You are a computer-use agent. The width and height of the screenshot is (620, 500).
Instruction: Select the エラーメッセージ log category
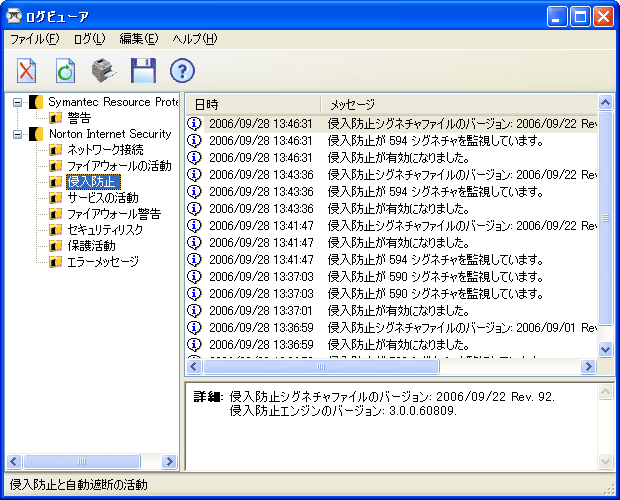tap(103, 262)
